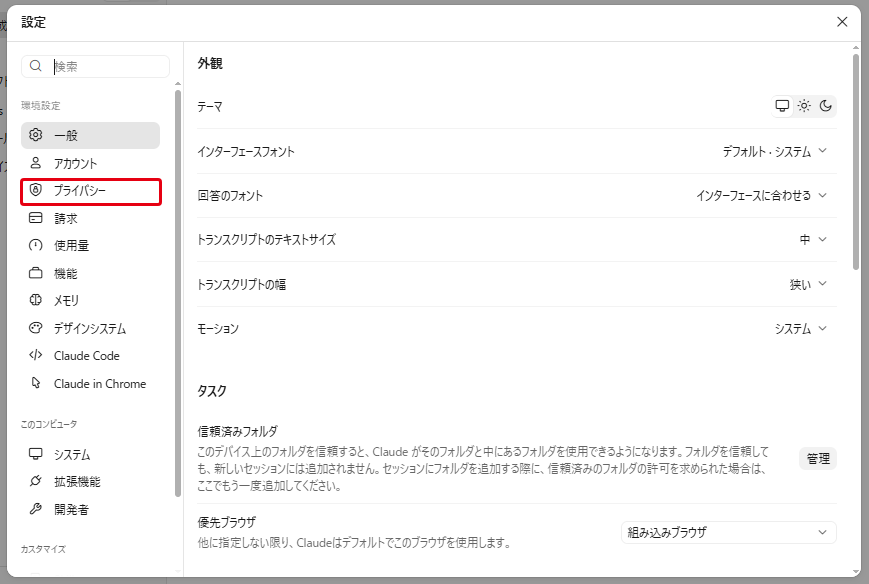This screenshot has width=869, height=584.
Task: Open the デザインシステム settings section
Action: [90, 329]
